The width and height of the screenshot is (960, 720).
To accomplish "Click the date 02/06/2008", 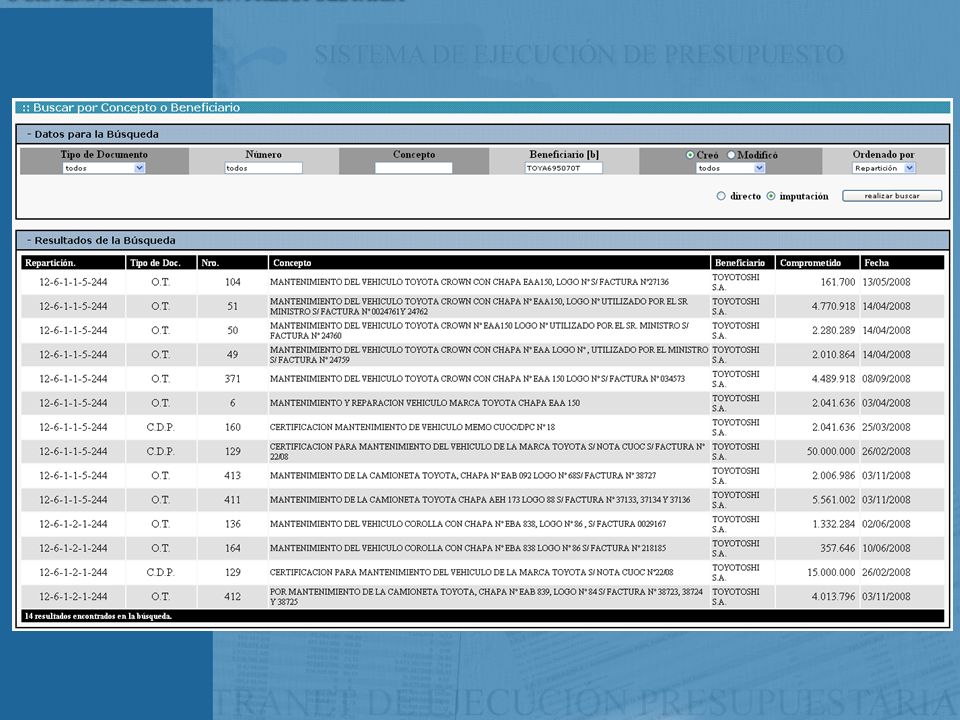I will point(886,524).
